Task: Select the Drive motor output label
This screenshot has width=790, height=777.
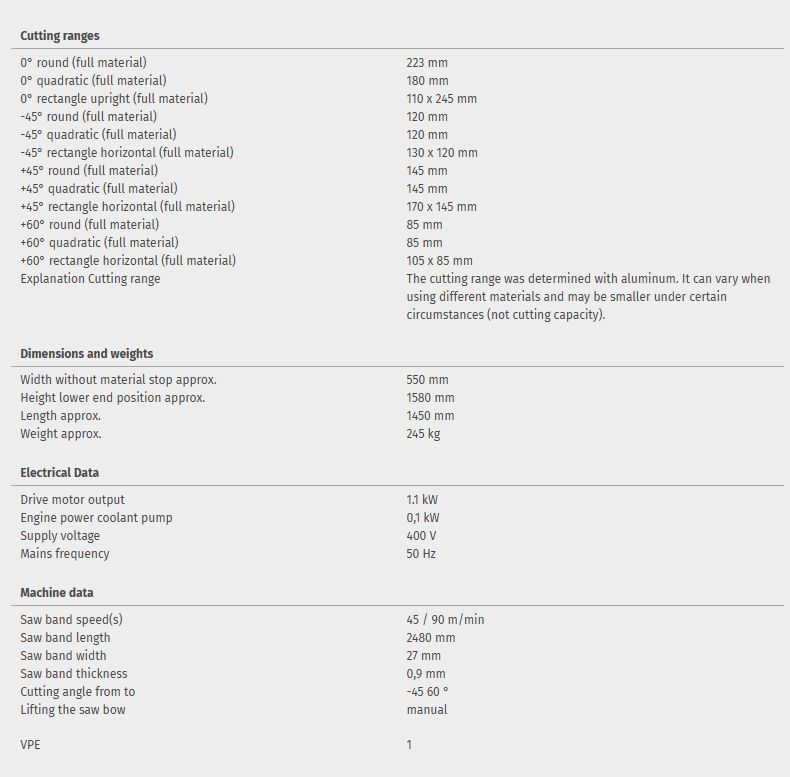Action: tap(73, 500)
